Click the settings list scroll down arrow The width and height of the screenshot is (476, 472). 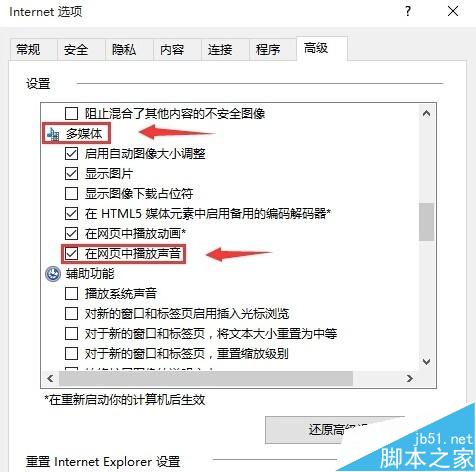coord(426,361)
